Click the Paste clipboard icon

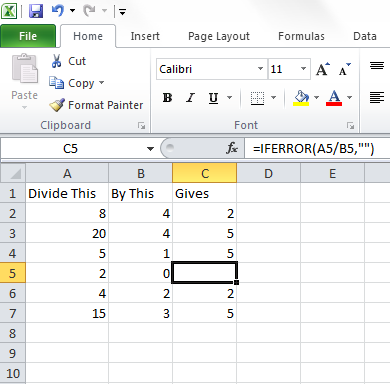pos(25,68)
